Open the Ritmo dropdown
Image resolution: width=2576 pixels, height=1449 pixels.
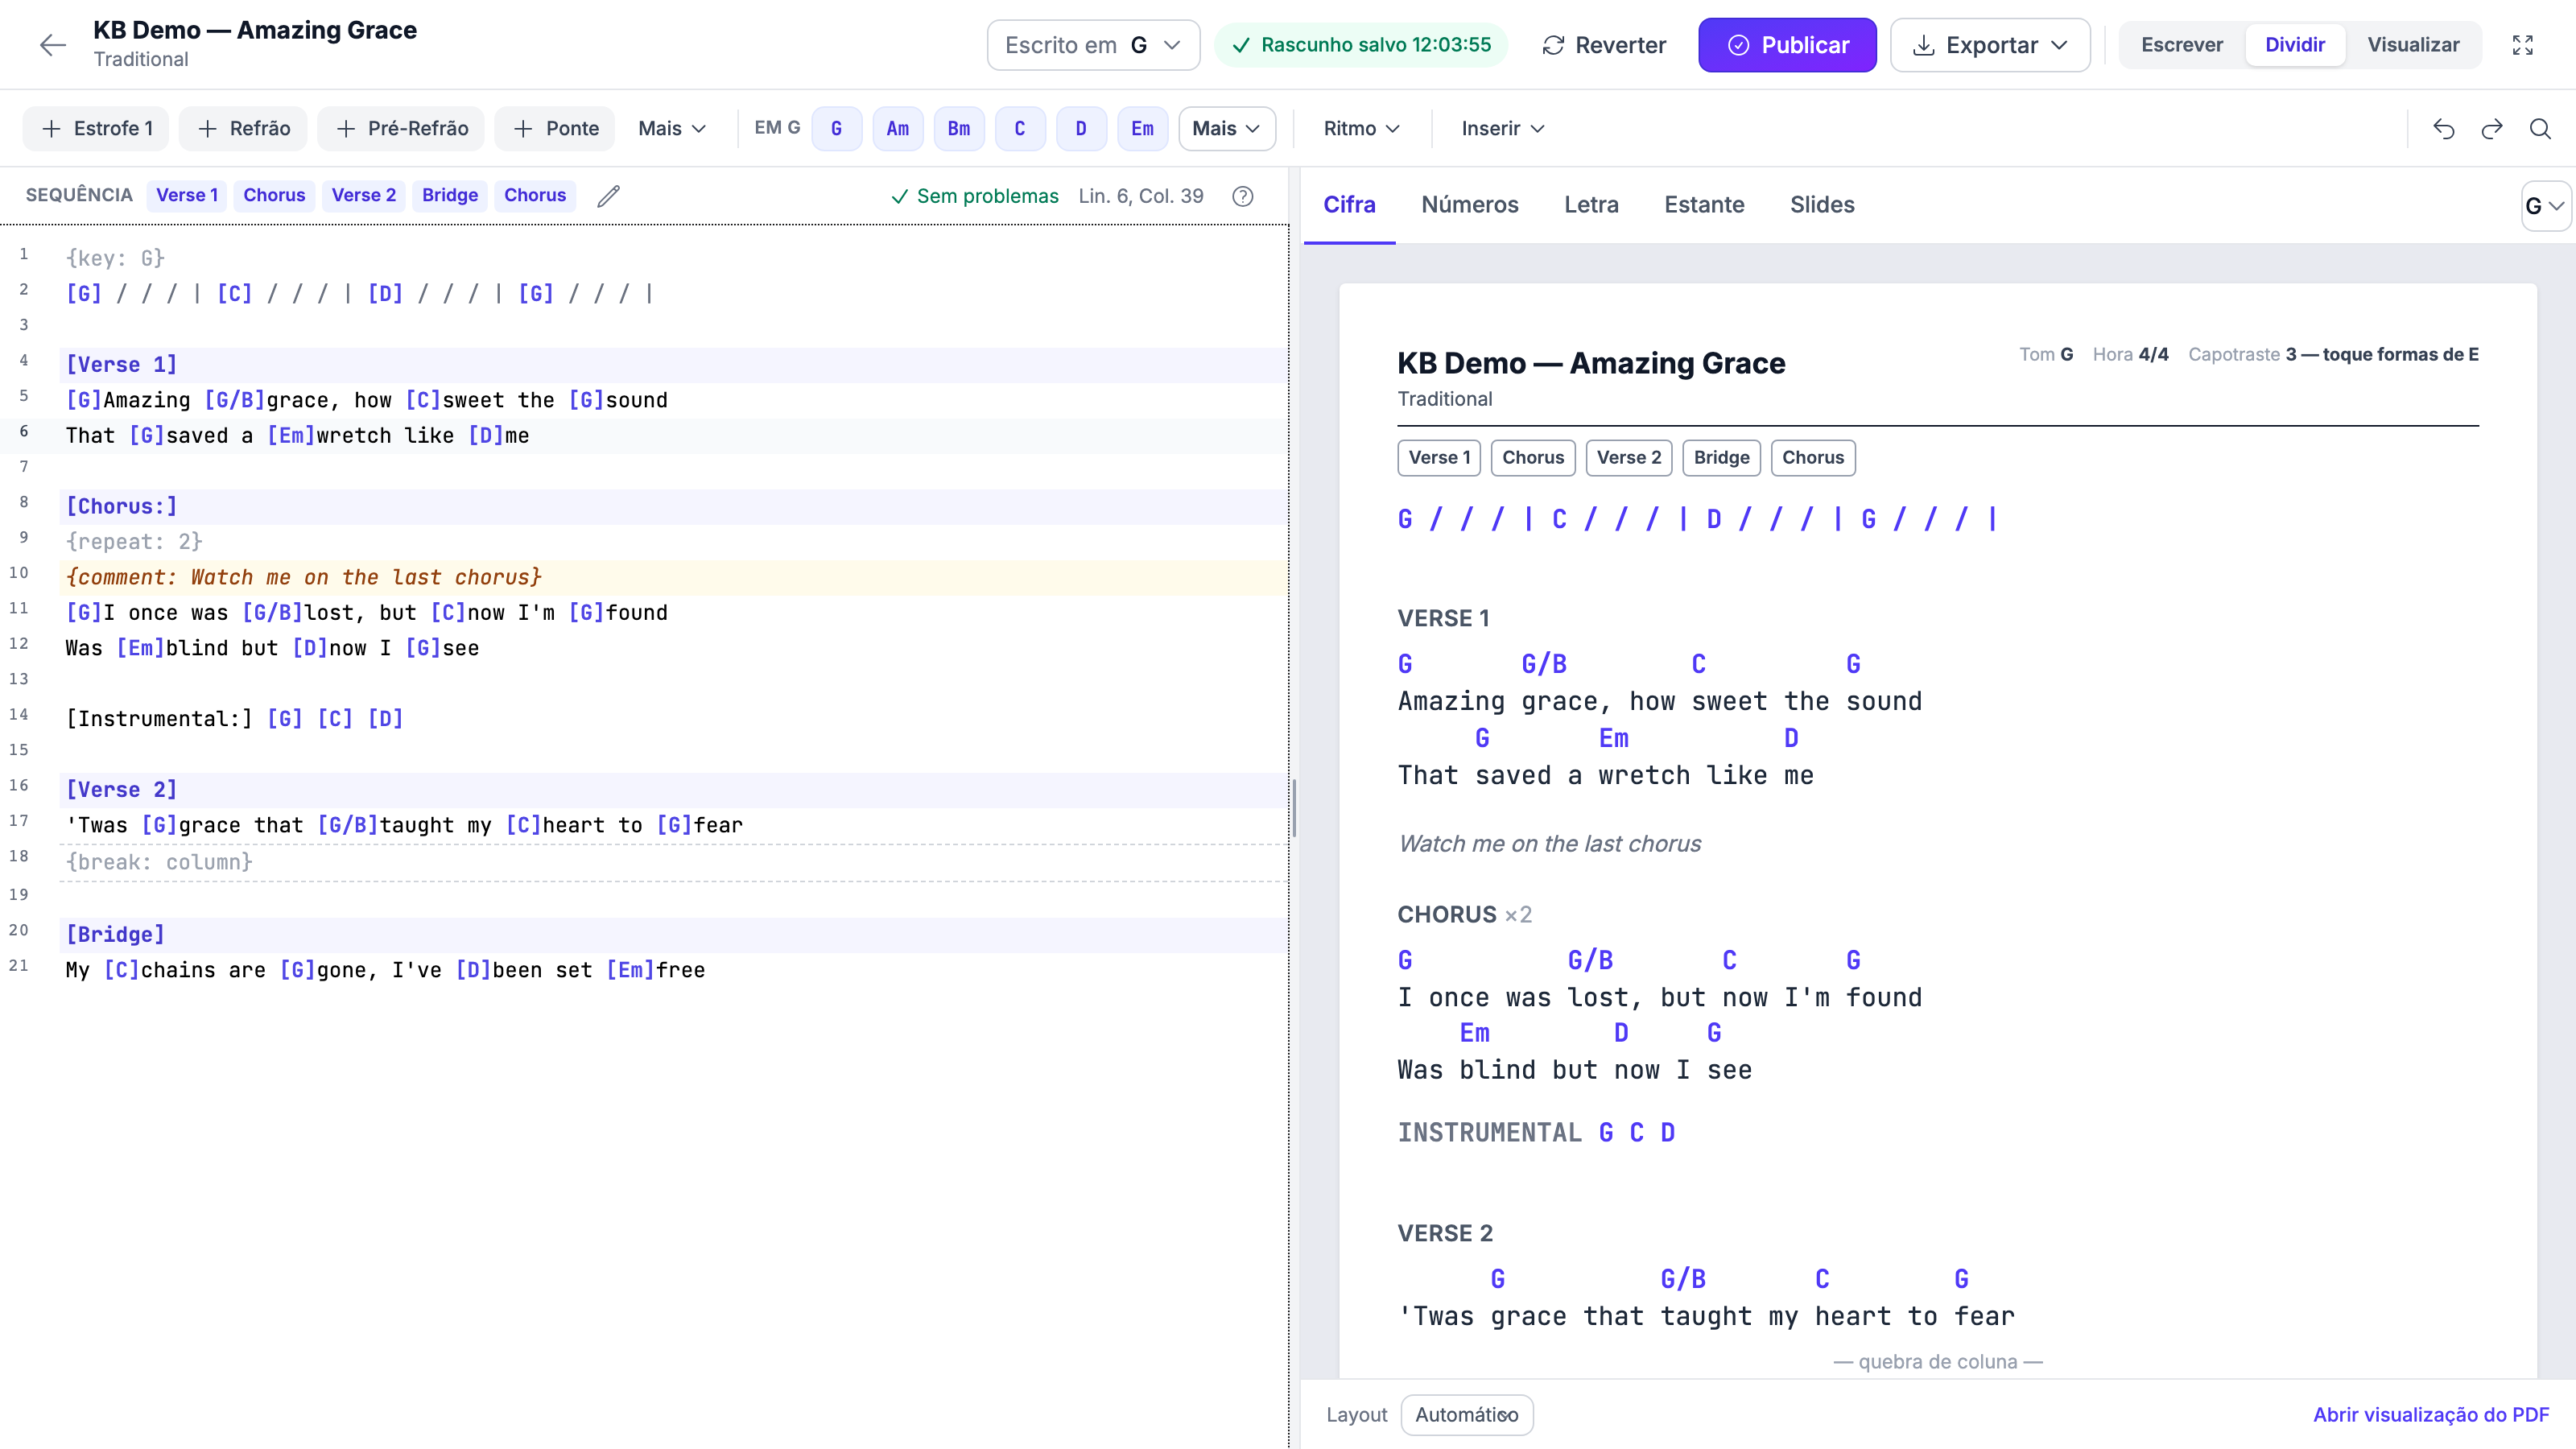1361,129
